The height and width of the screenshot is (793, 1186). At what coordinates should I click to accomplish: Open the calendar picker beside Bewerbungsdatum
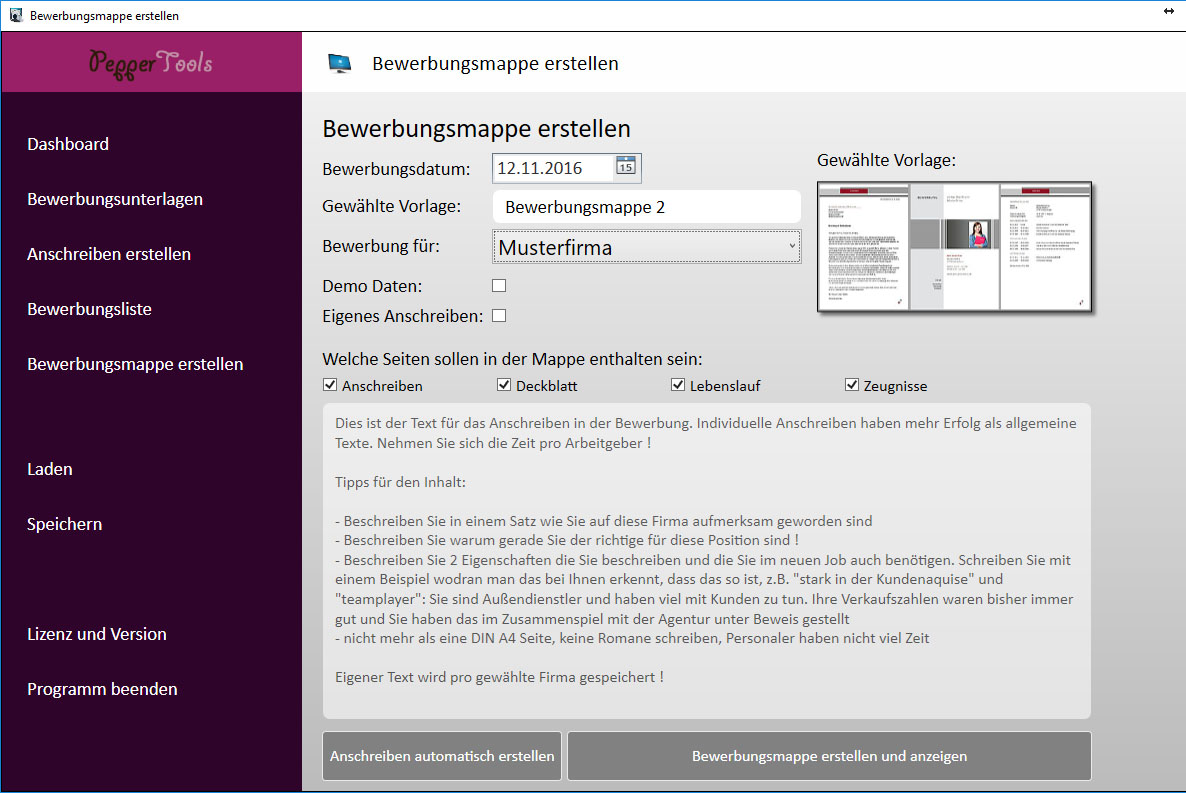coord(626,166)
